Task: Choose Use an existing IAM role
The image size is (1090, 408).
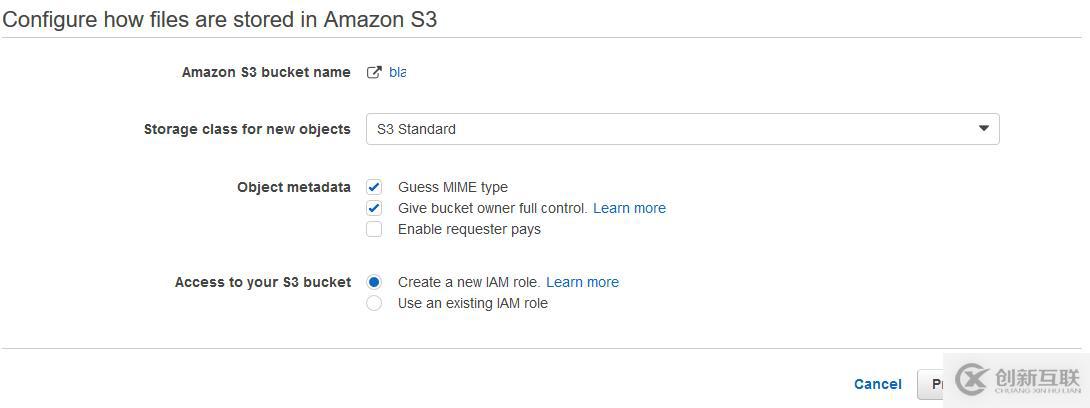Action: (374, 303)
